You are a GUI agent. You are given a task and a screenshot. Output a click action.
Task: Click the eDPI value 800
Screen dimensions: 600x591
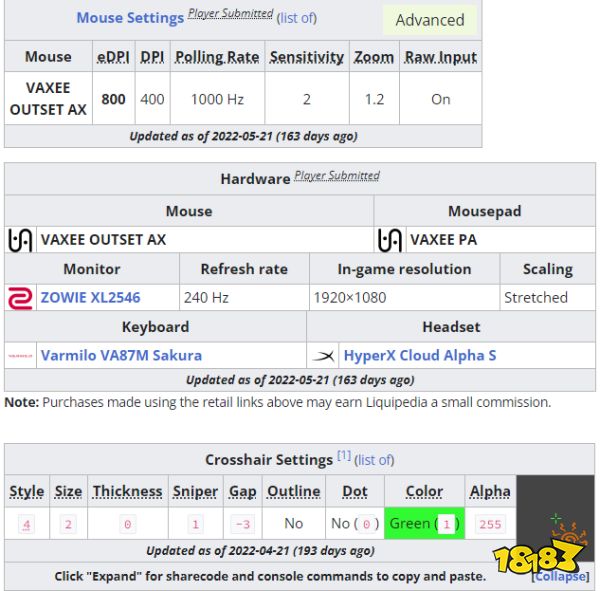pos(113,99)
